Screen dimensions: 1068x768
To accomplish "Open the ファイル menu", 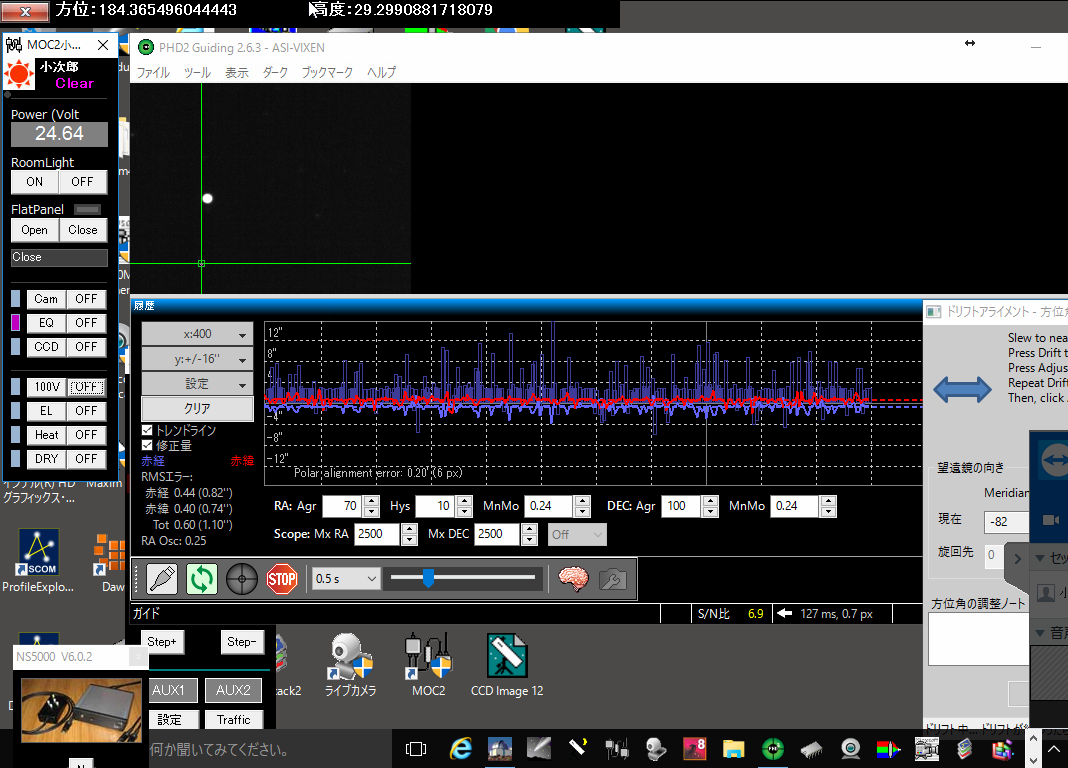I will pos(153,72).
